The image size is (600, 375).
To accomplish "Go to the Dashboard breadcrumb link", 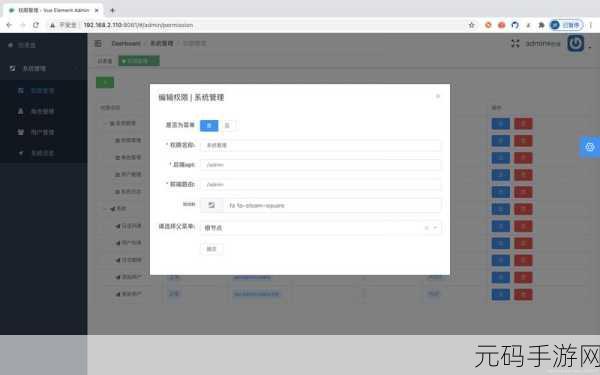I will 126,44.
